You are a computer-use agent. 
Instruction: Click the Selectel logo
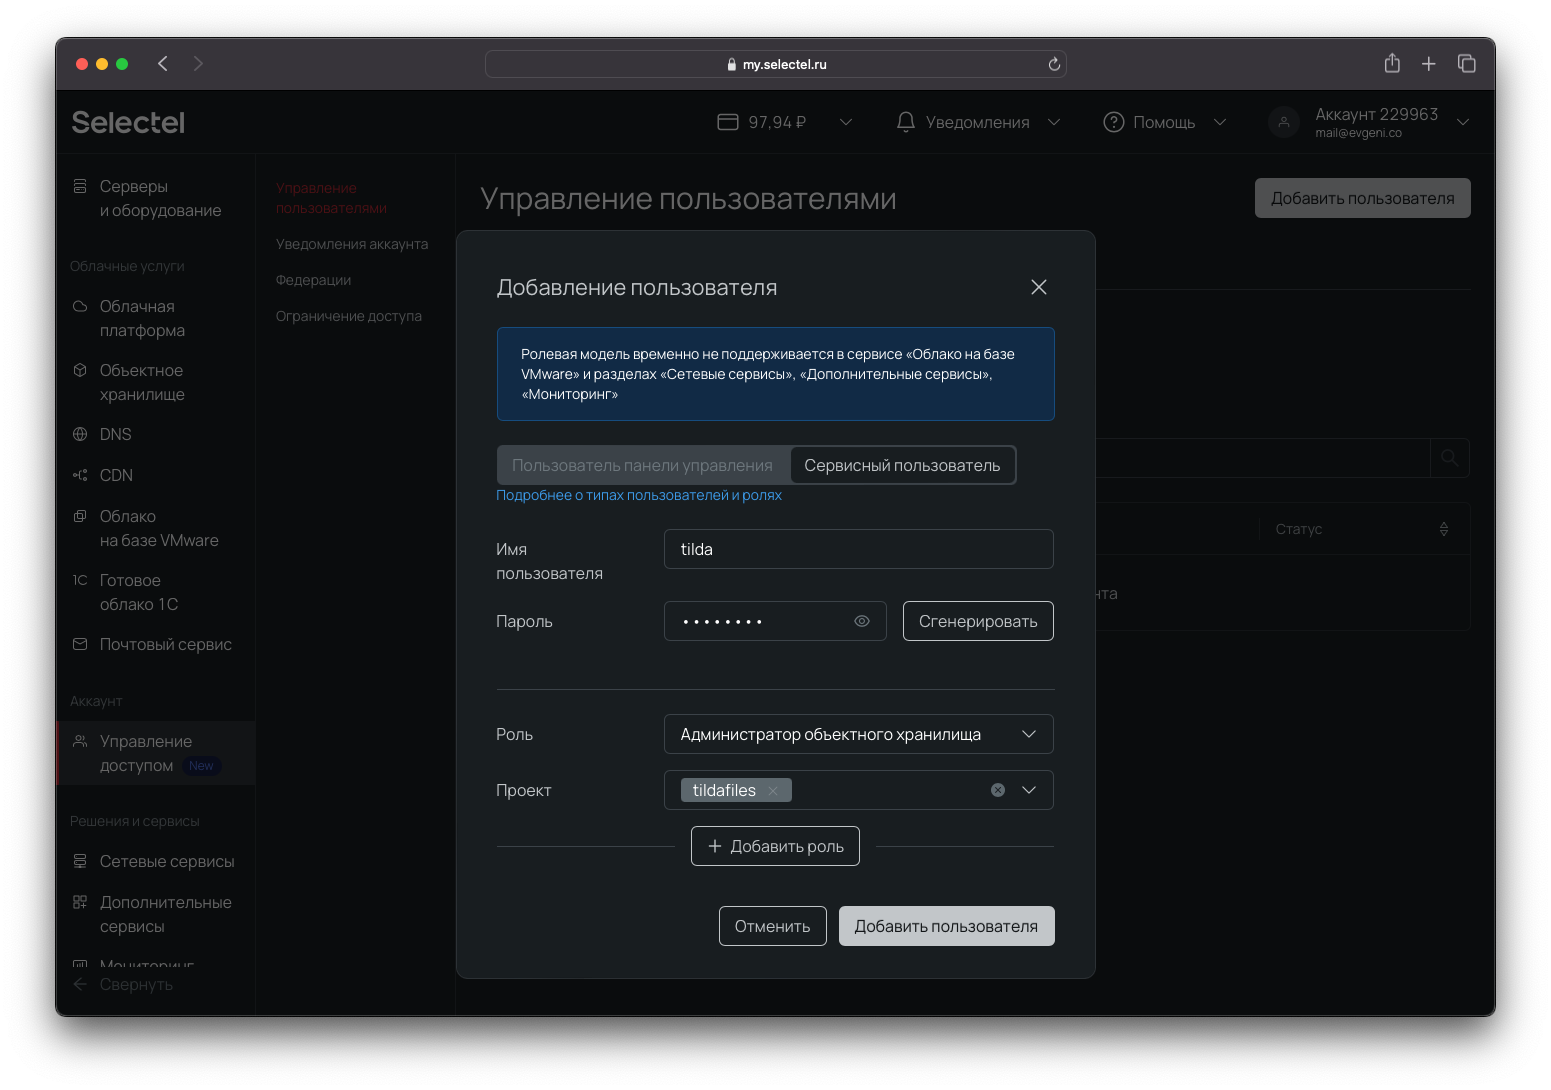click(128, 122)
